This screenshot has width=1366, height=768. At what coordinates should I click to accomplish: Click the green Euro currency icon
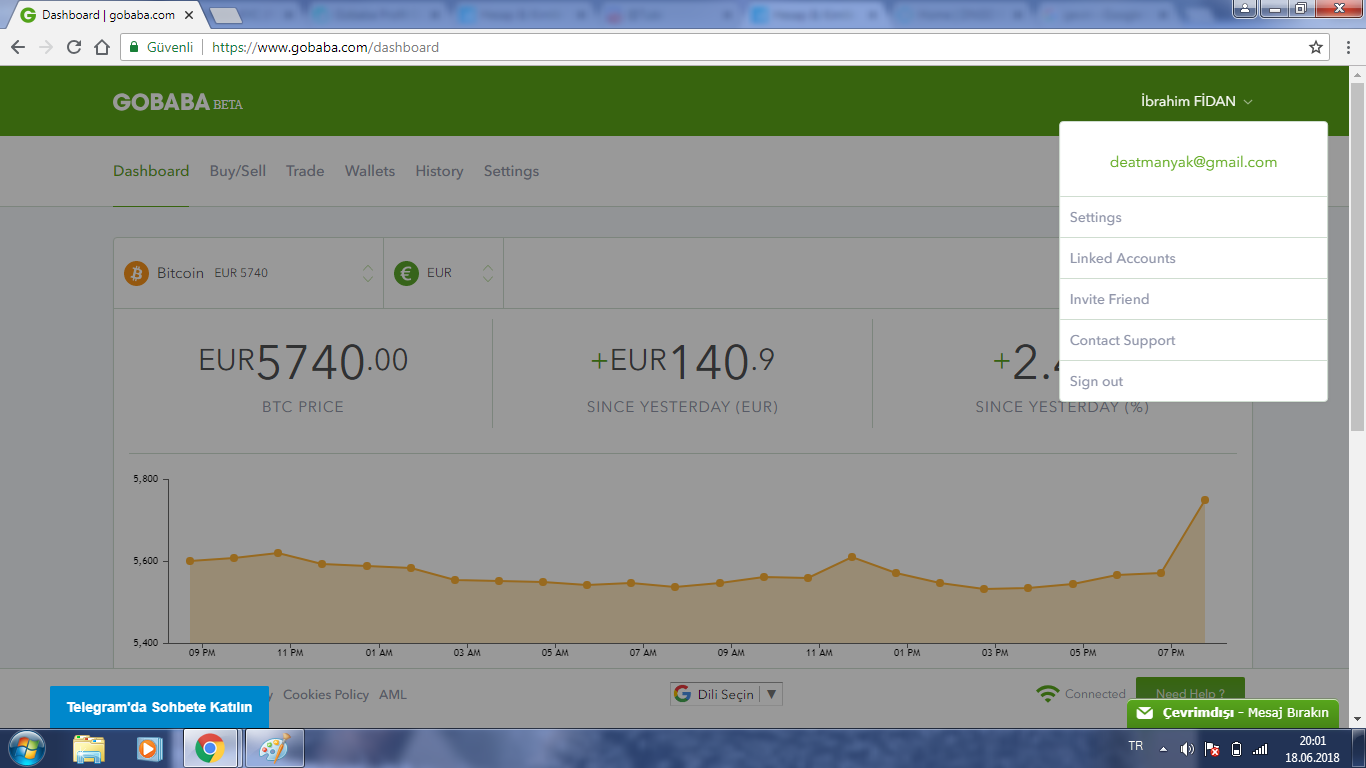point(406,273)
